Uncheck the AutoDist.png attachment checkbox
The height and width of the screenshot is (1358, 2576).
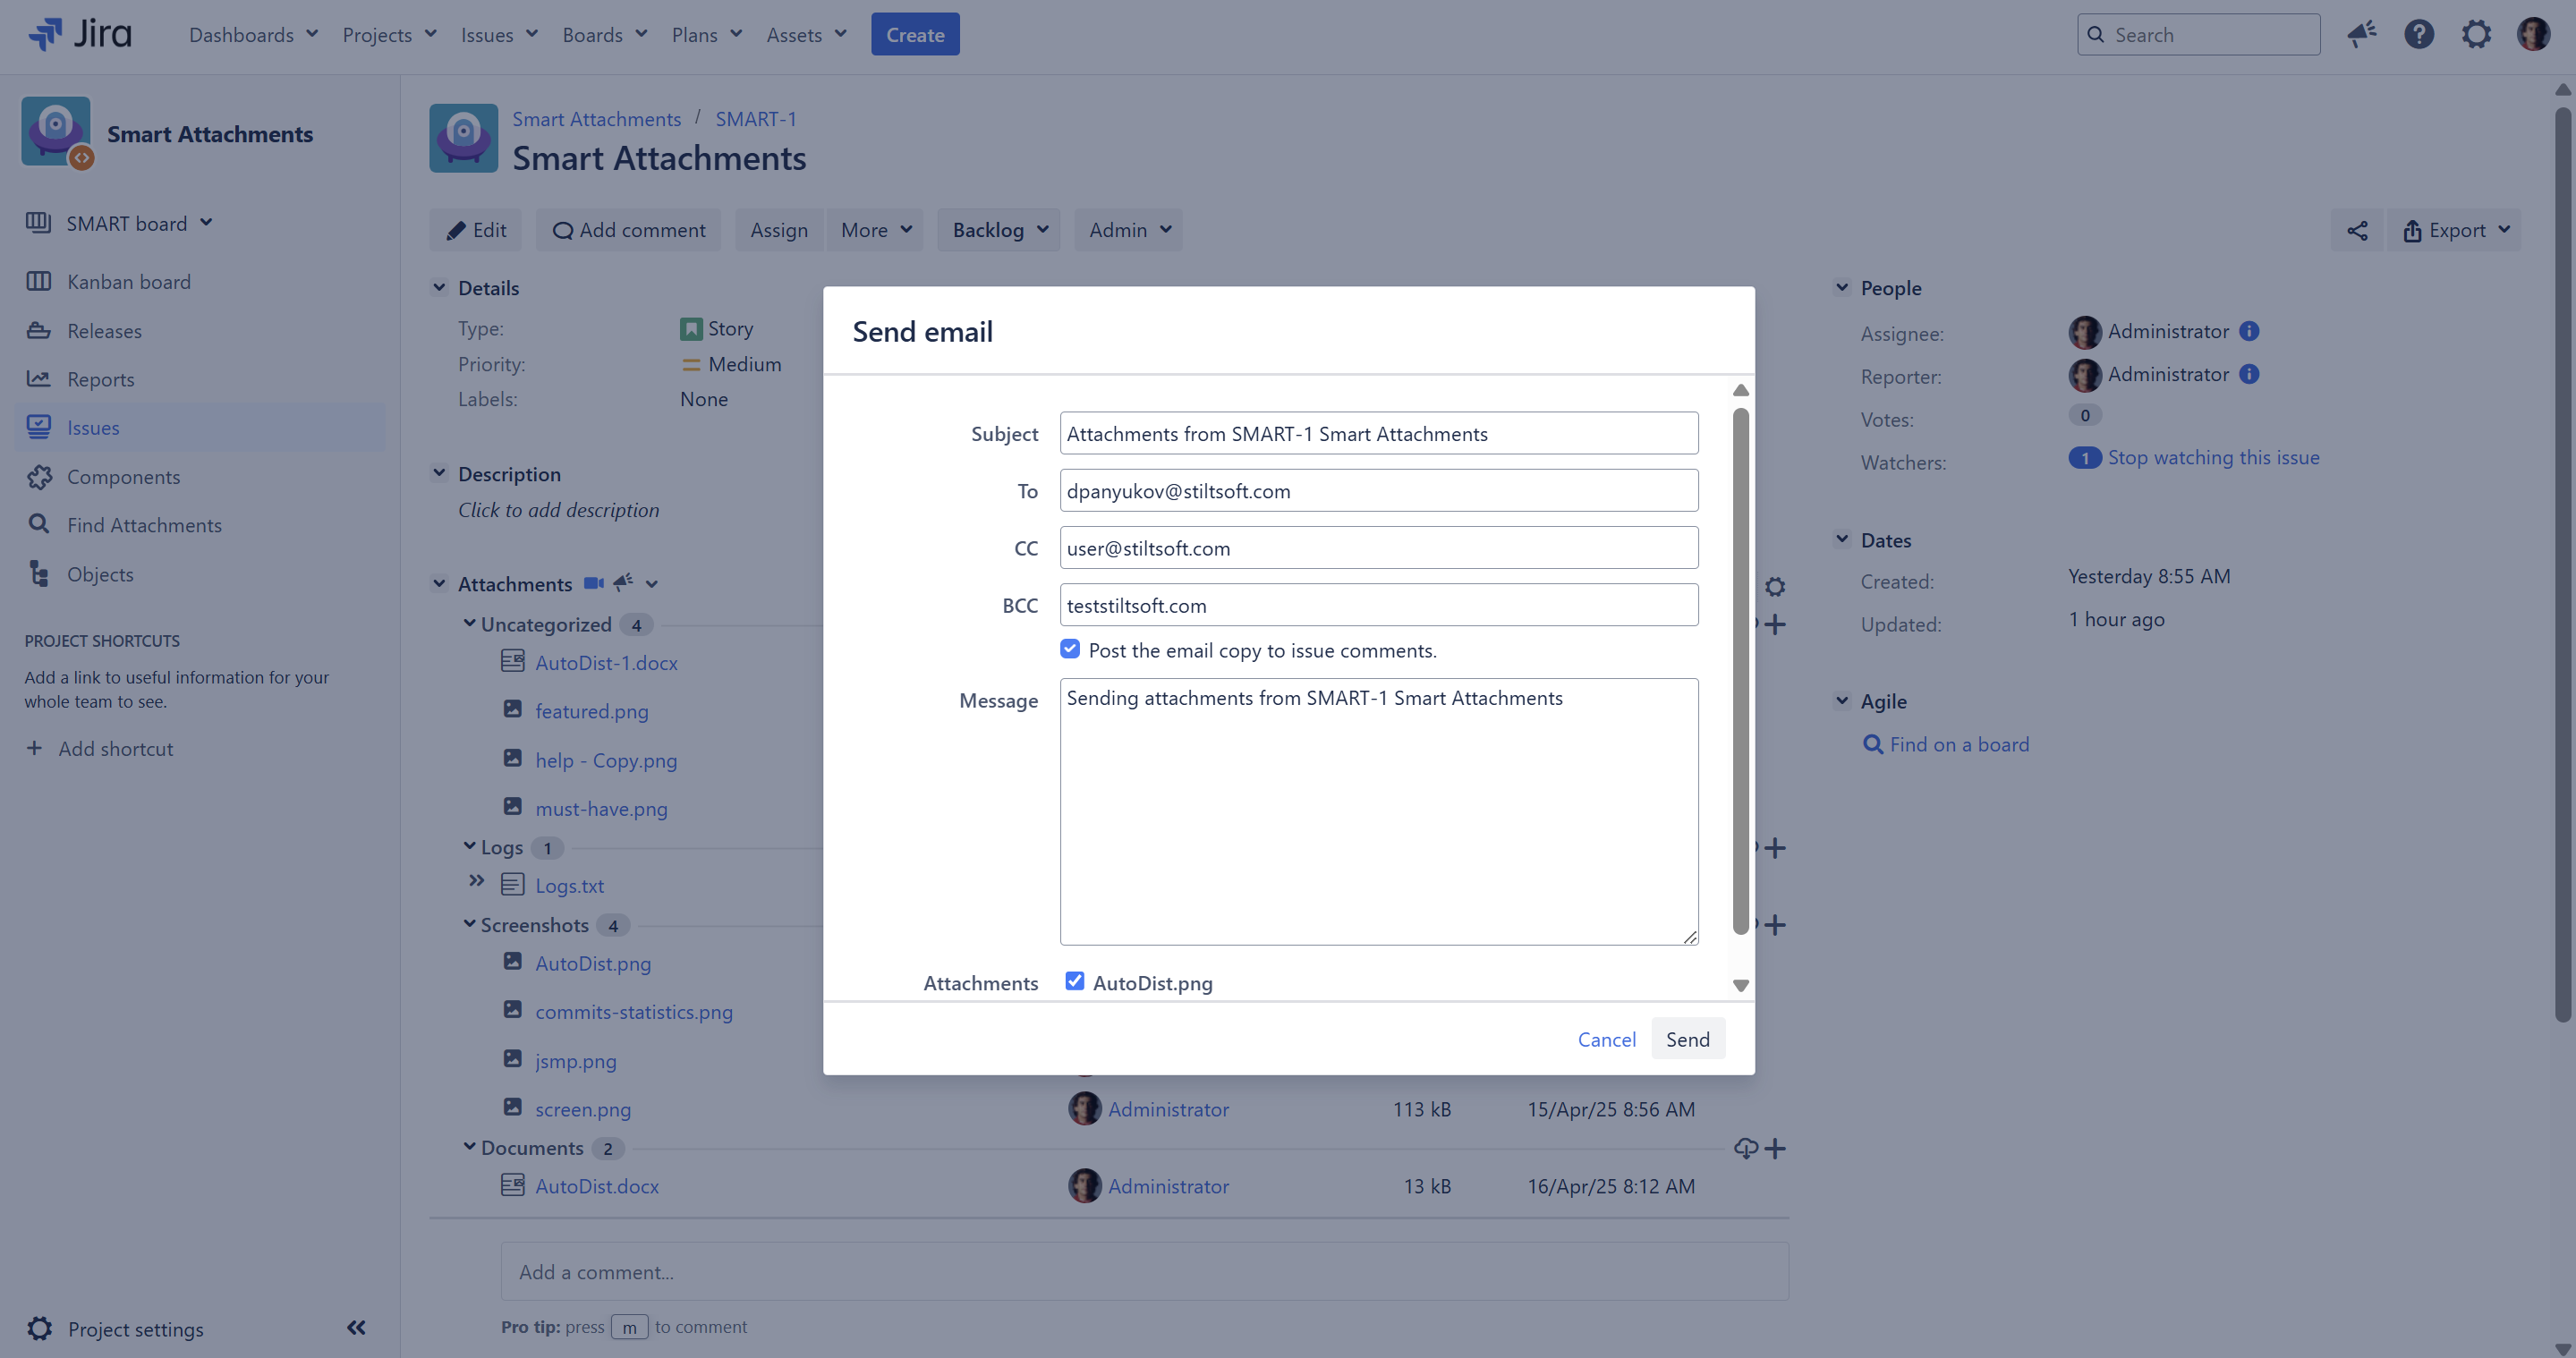pyautogui.click(x=1074, y=981)
